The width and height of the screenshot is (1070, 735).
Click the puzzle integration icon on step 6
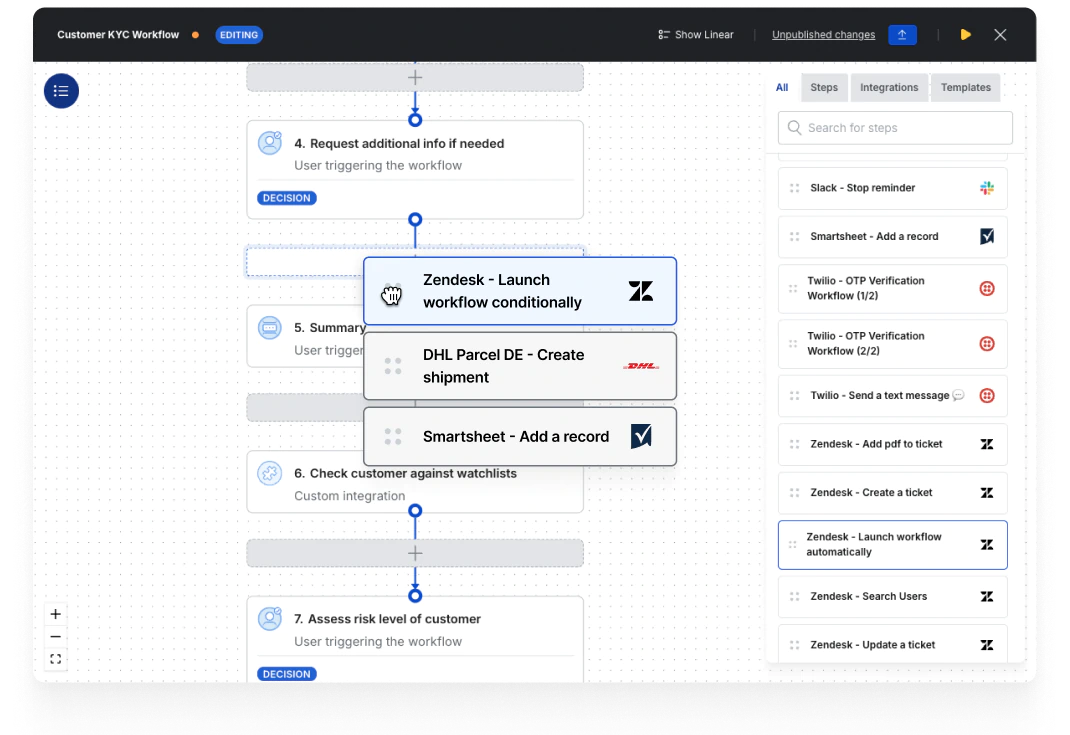[x=270, y=473]
